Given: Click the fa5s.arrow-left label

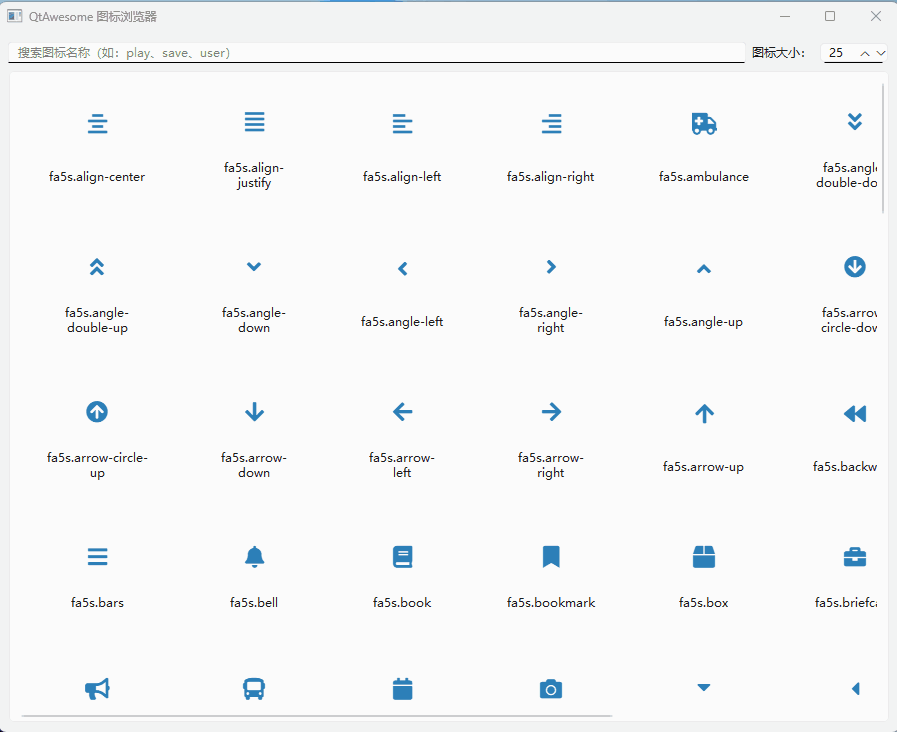Looking at the screenshot, I should tap(402, 465).
